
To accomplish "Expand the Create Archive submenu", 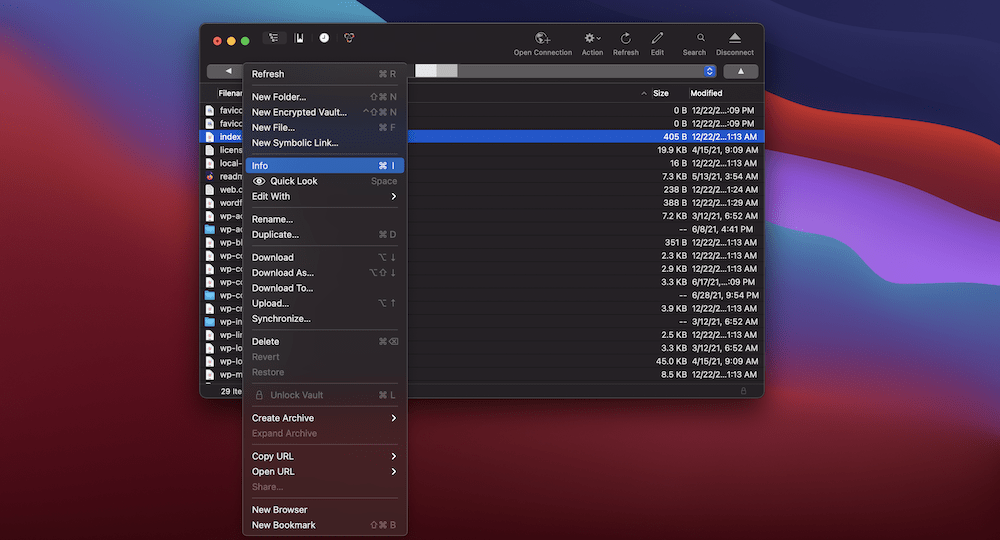I will [x=325, y=418].
